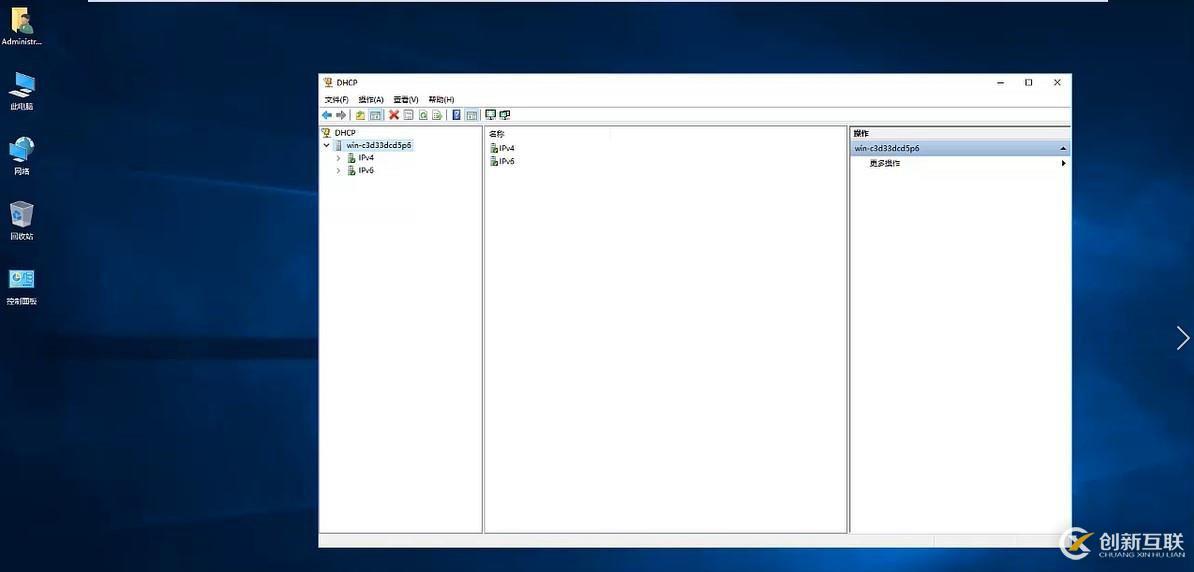Expand the IPv4 node in the tree
Image resolution: width=1194 pixels, height=572 pixels.
(339, 158)
